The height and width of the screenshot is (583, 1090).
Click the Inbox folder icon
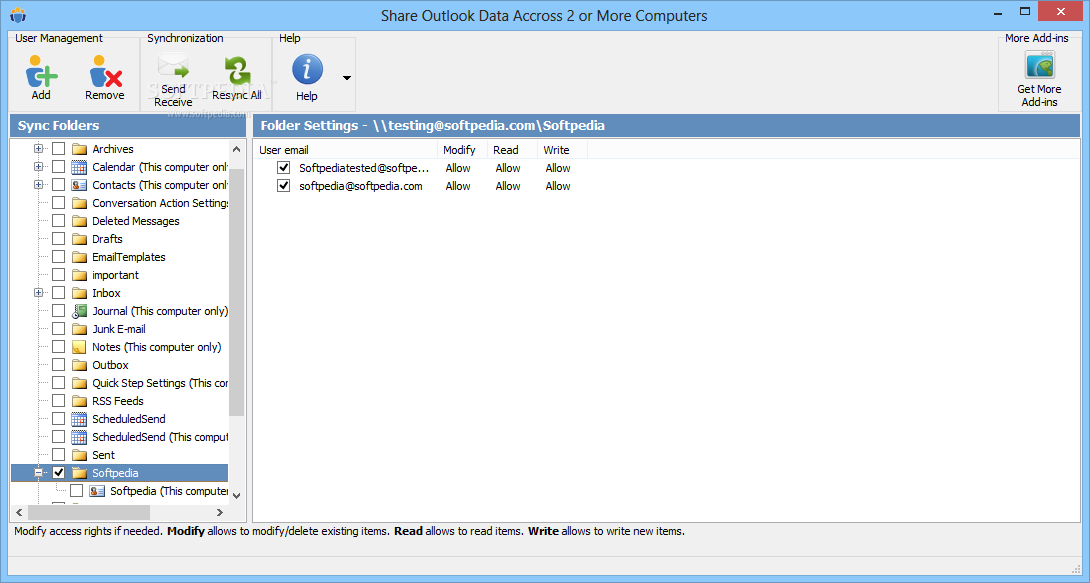click(x=79, y=293)
